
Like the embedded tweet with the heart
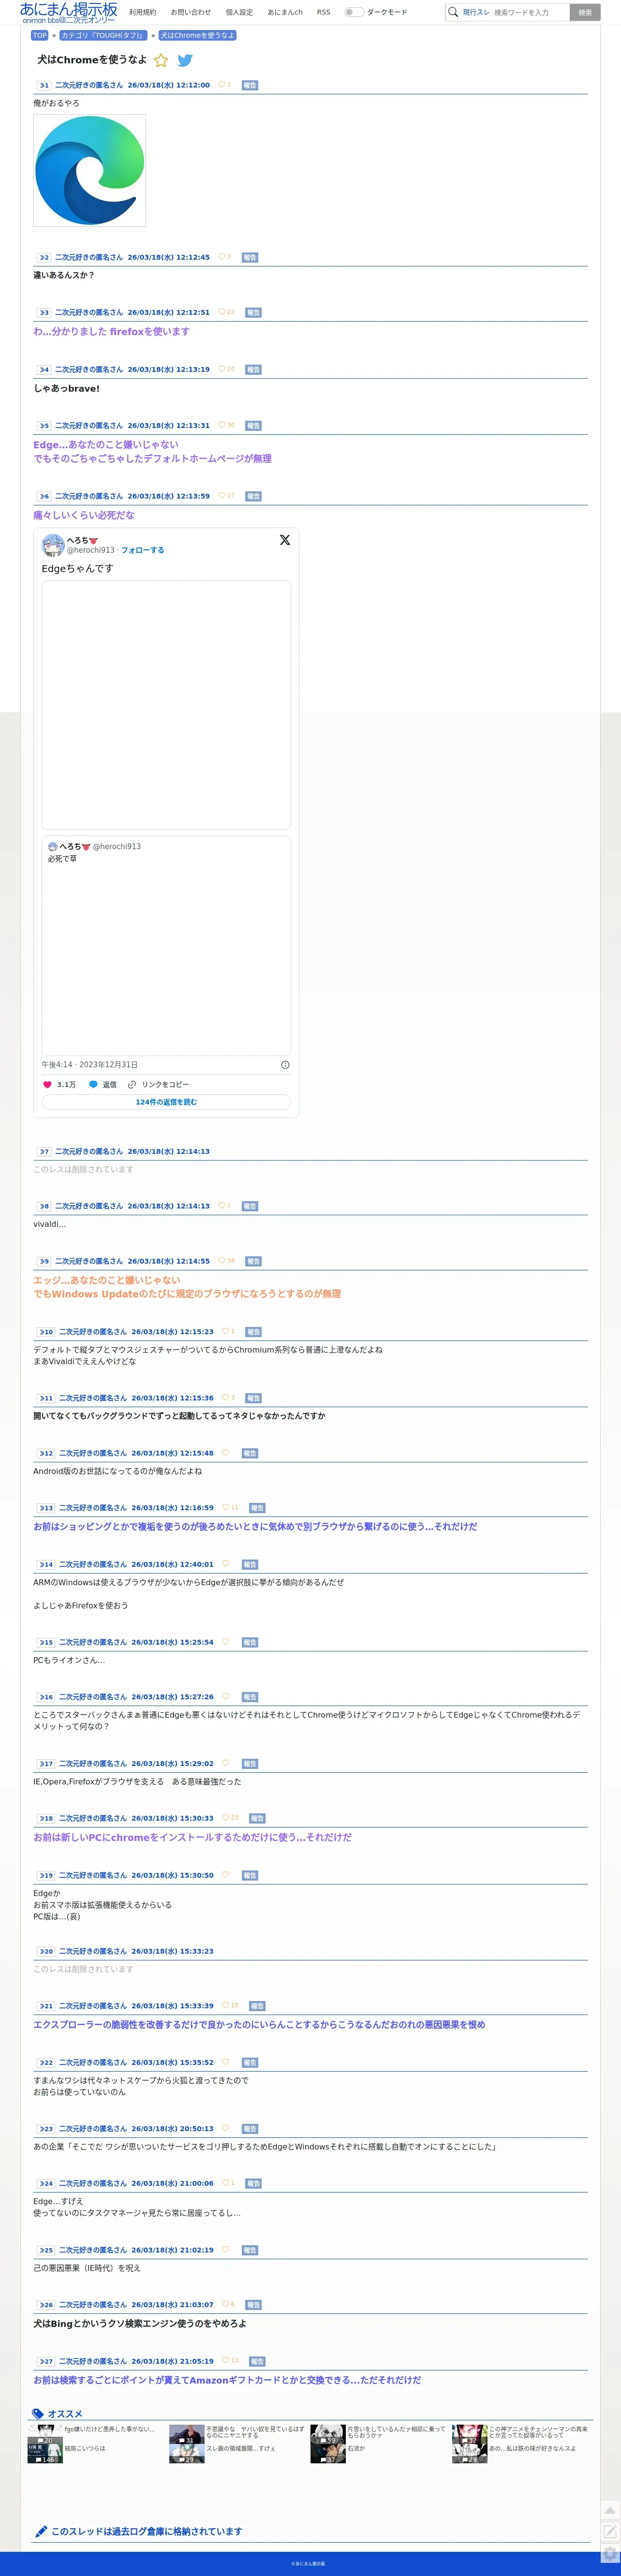point(47,1084)
